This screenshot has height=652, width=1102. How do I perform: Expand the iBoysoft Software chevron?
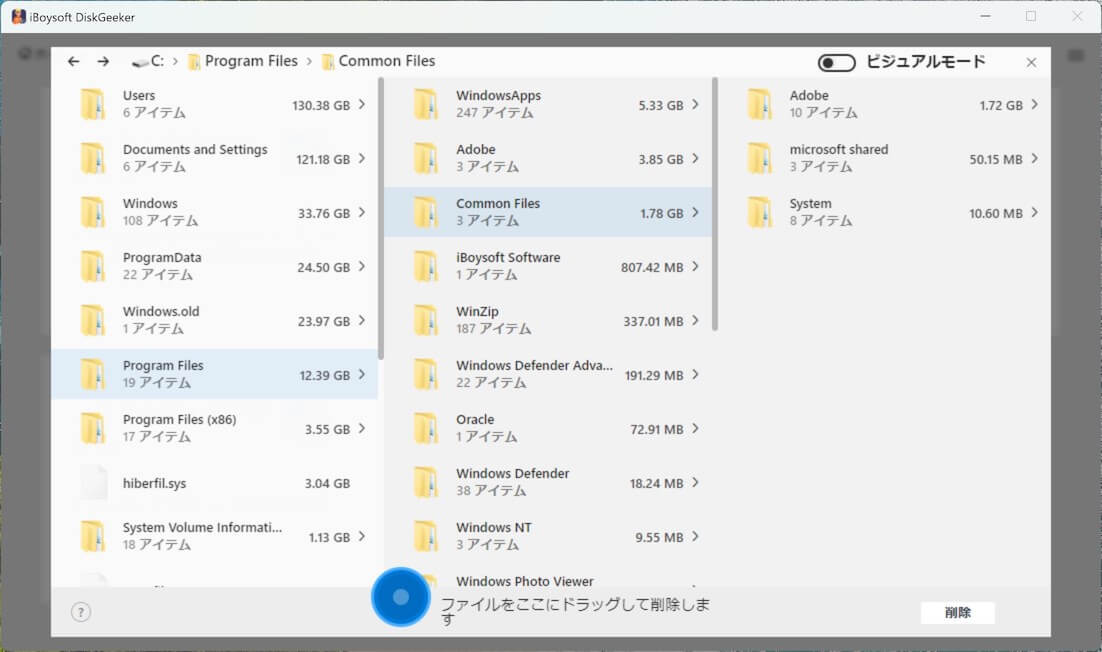695,267
